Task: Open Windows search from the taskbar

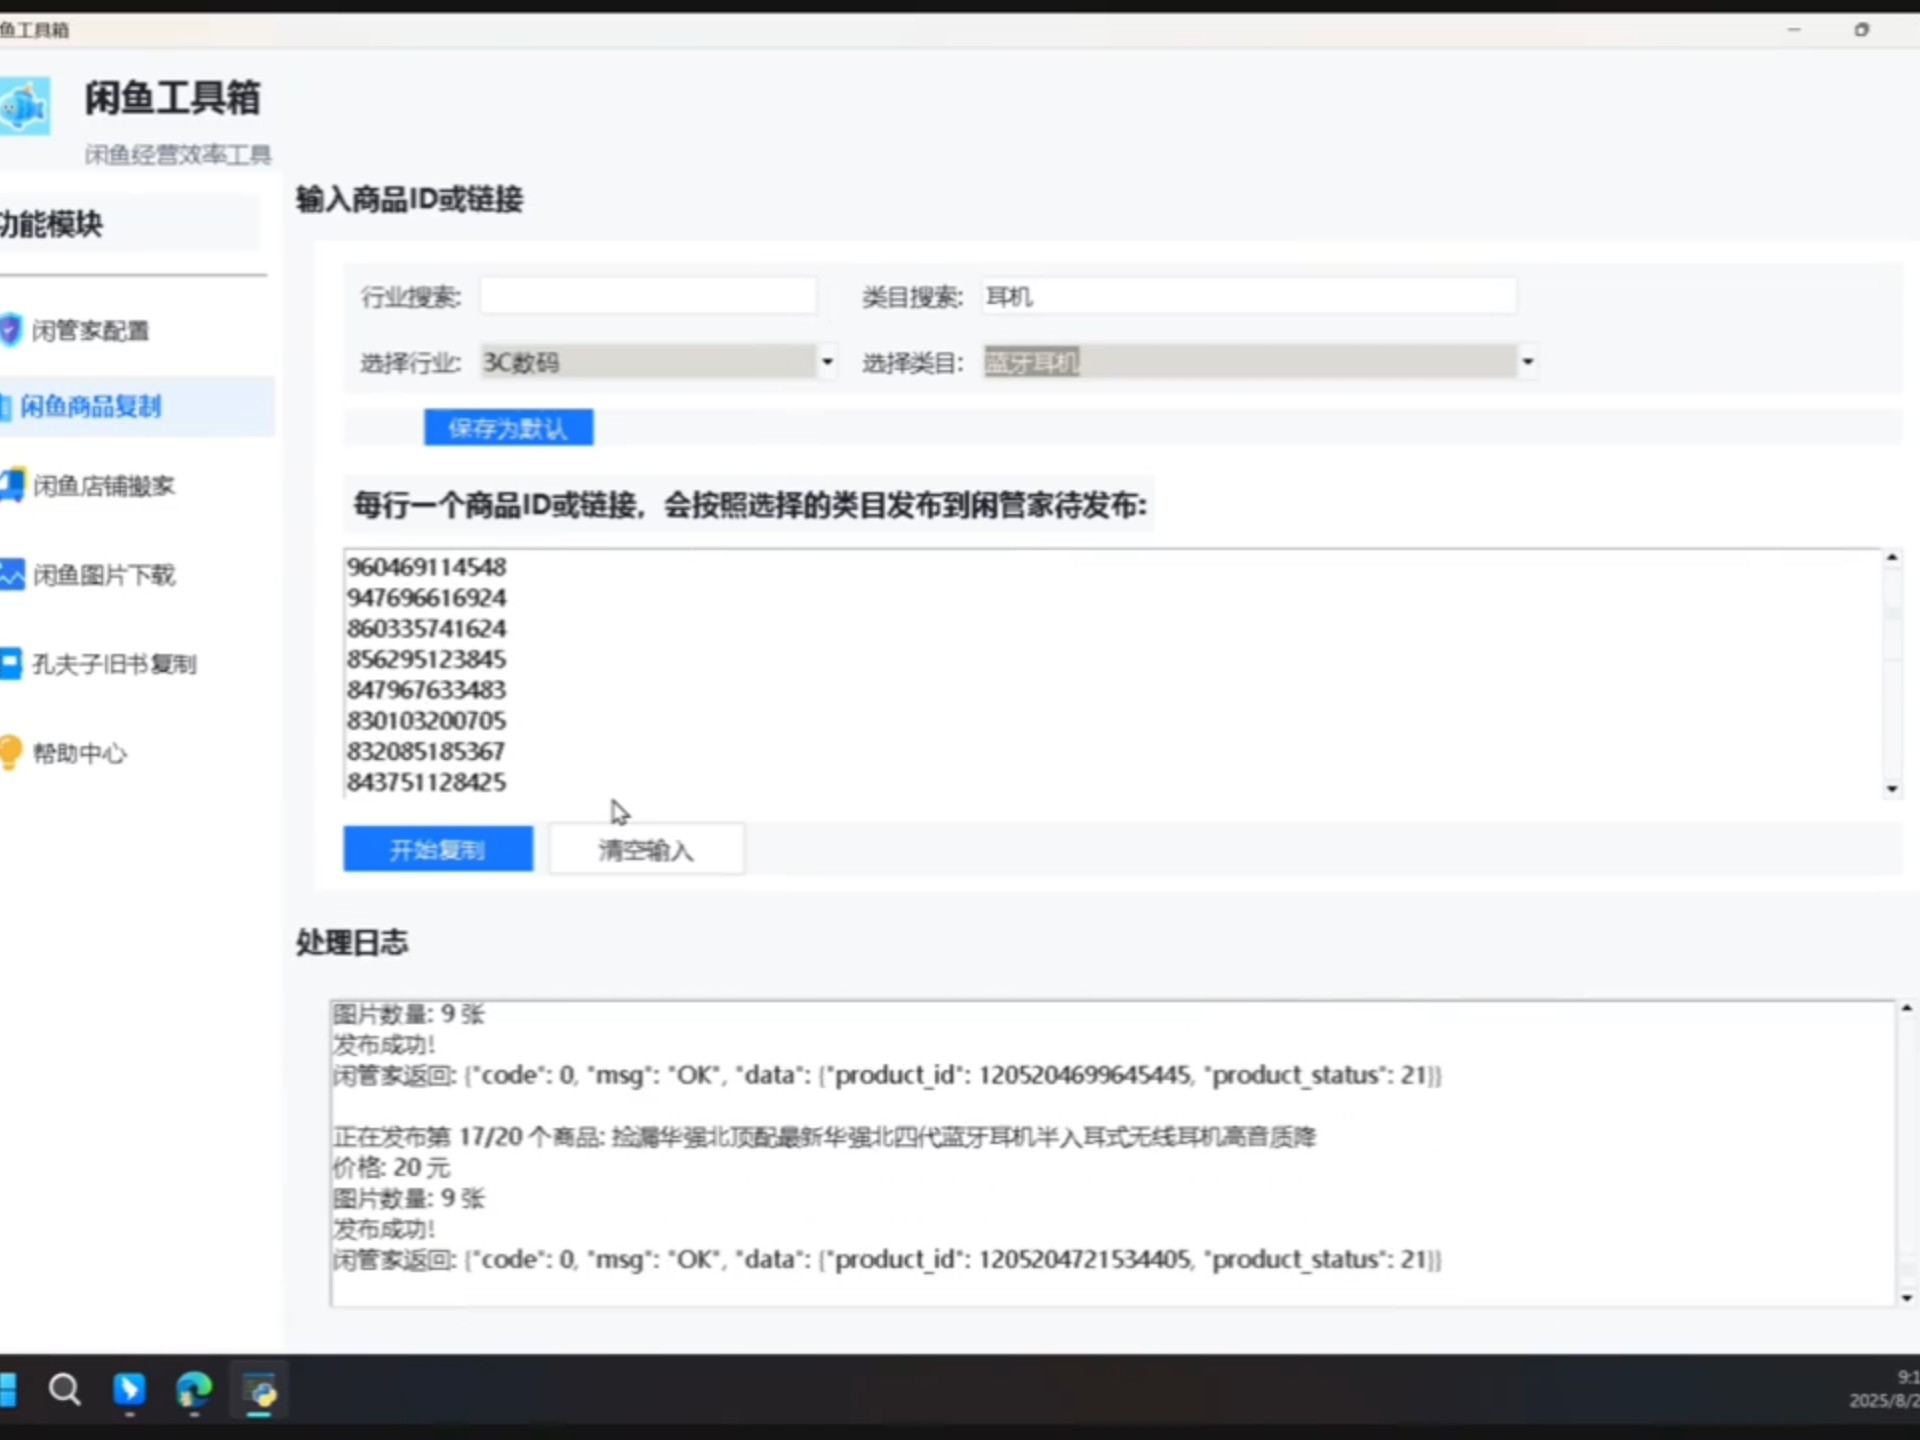Action: [65, 1389]
